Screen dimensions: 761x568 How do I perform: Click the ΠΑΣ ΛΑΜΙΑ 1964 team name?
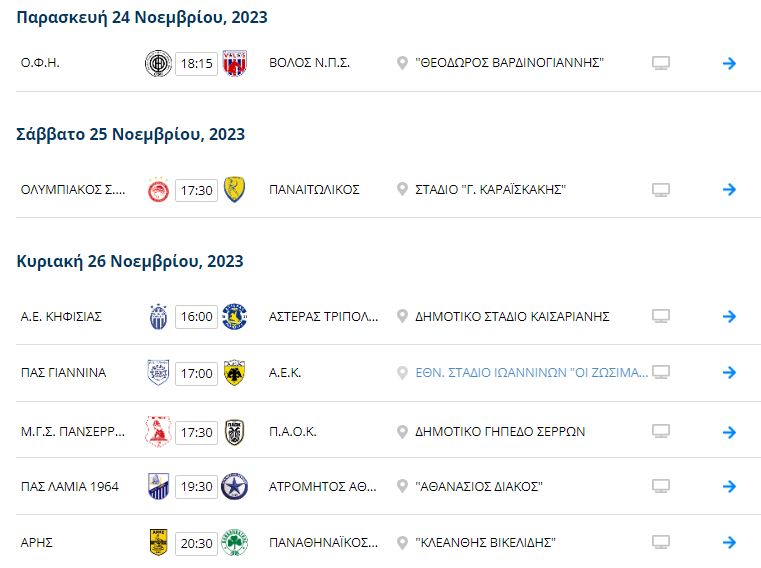click(69, 486)
